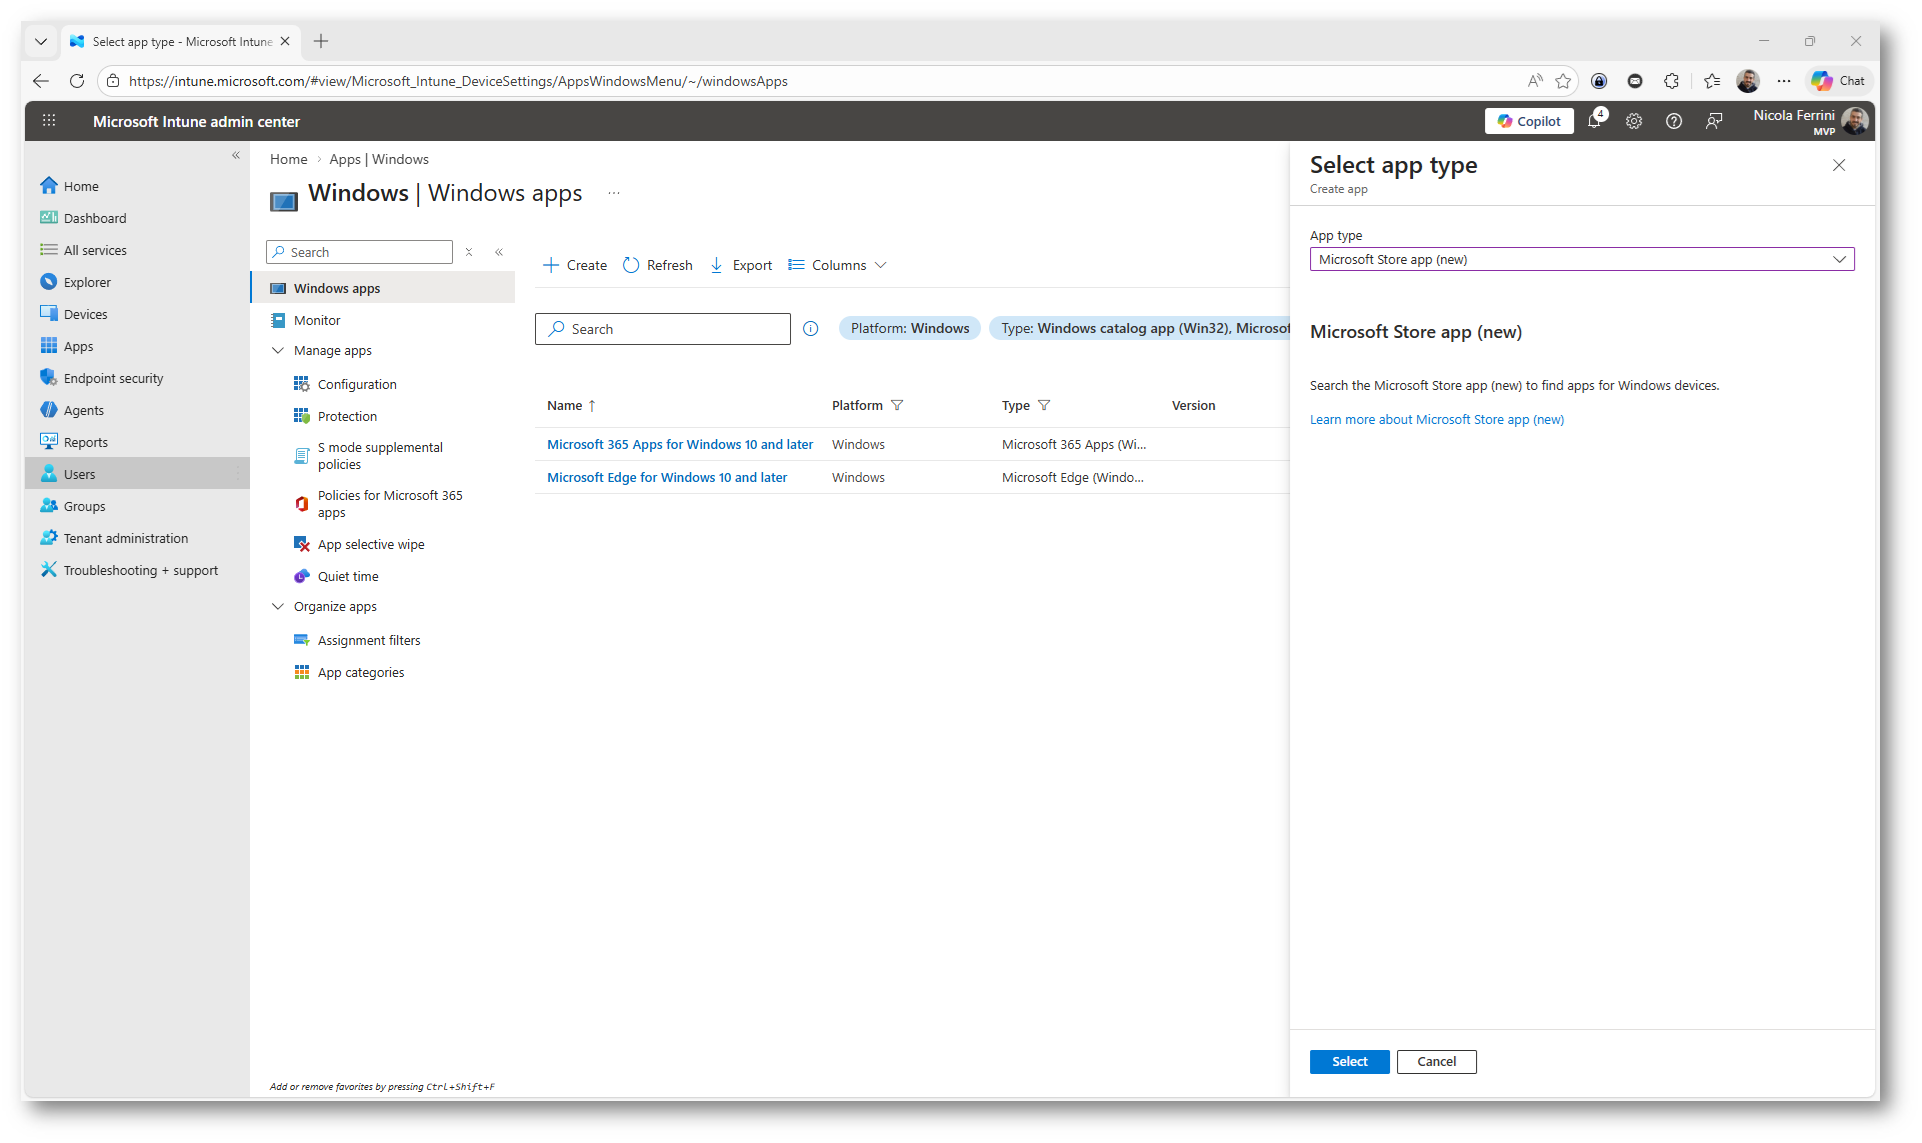Open the app launcher waffle icon
Image resolution: width=1922 pixels, height=1143 pixels.
pyautogui.click(x=49, y=121)
